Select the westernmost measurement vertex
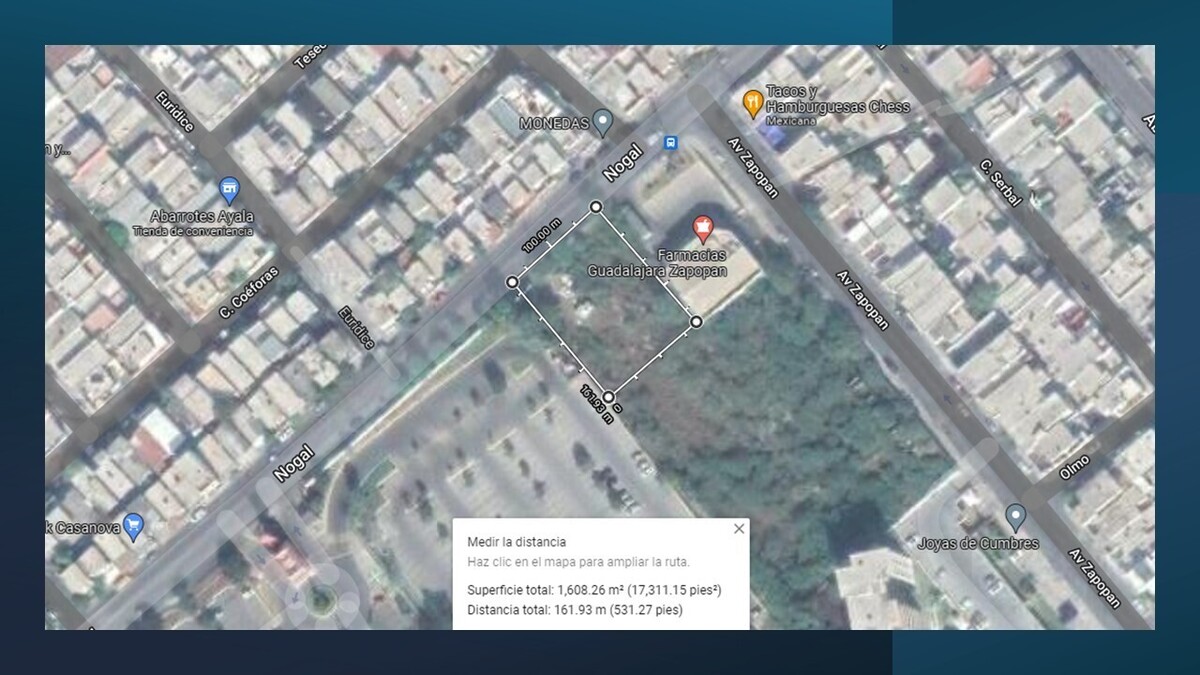 (x=512, y=283)
